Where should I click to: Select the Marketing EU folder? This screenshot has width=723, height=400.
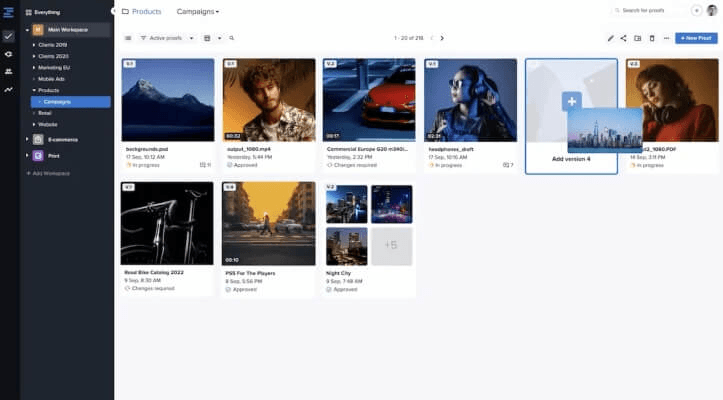[53, 67]
